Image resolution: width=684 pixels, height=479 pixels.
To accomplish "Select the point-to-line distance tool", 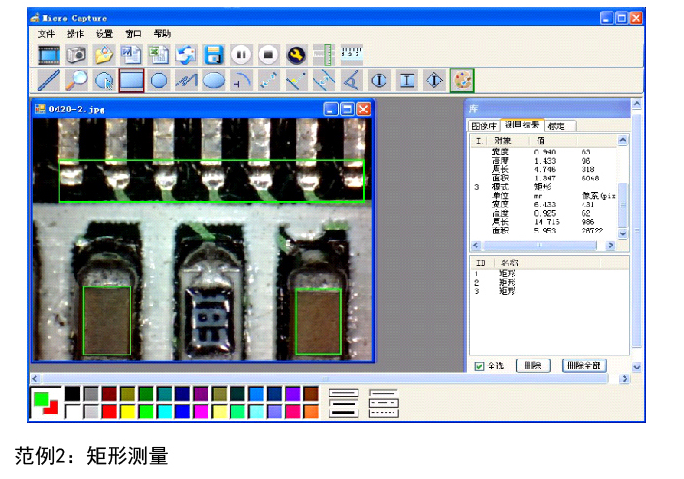I will tap(296, 80).
